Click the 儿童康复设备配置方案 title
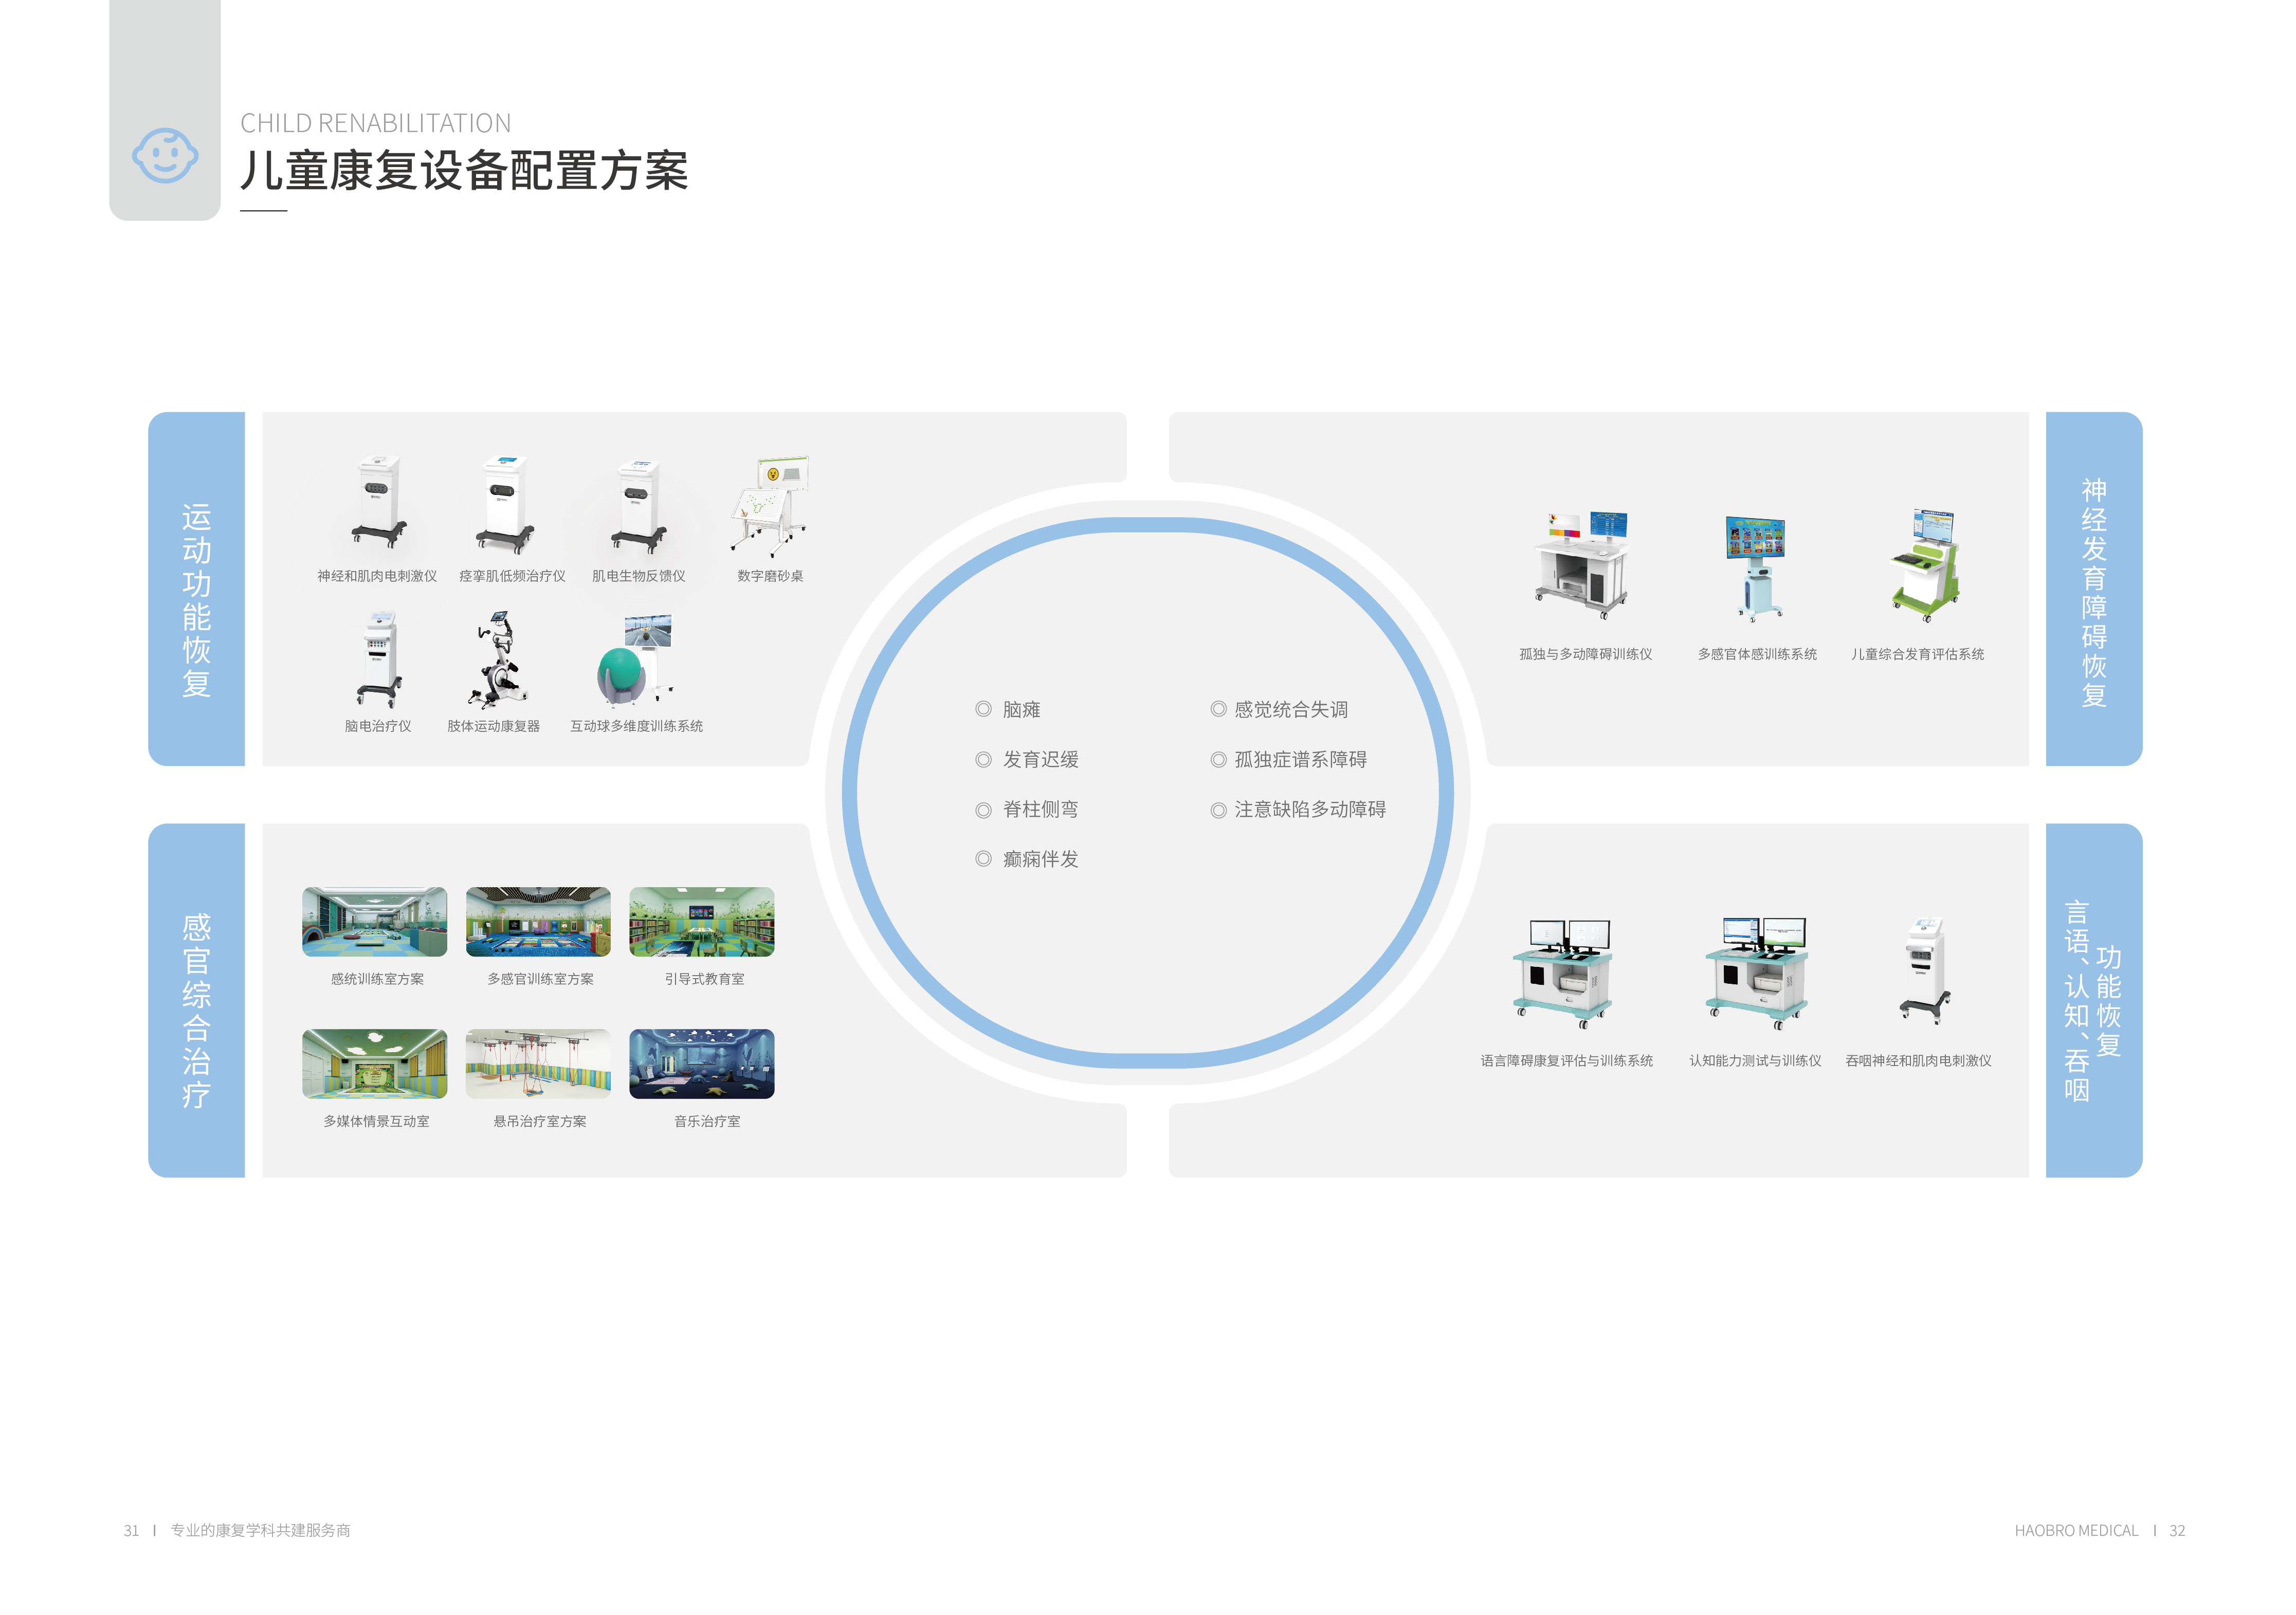Viewport: 2296px width, 1615px height. tap(464, 171)
